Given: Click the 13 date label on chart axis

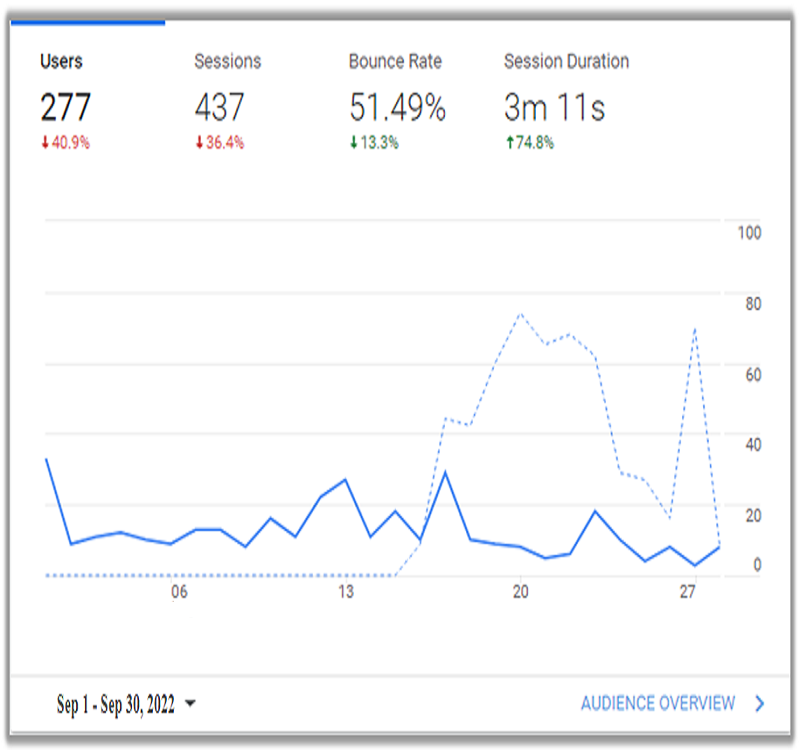Looking at the screenshot, I should tap(346, 593).
